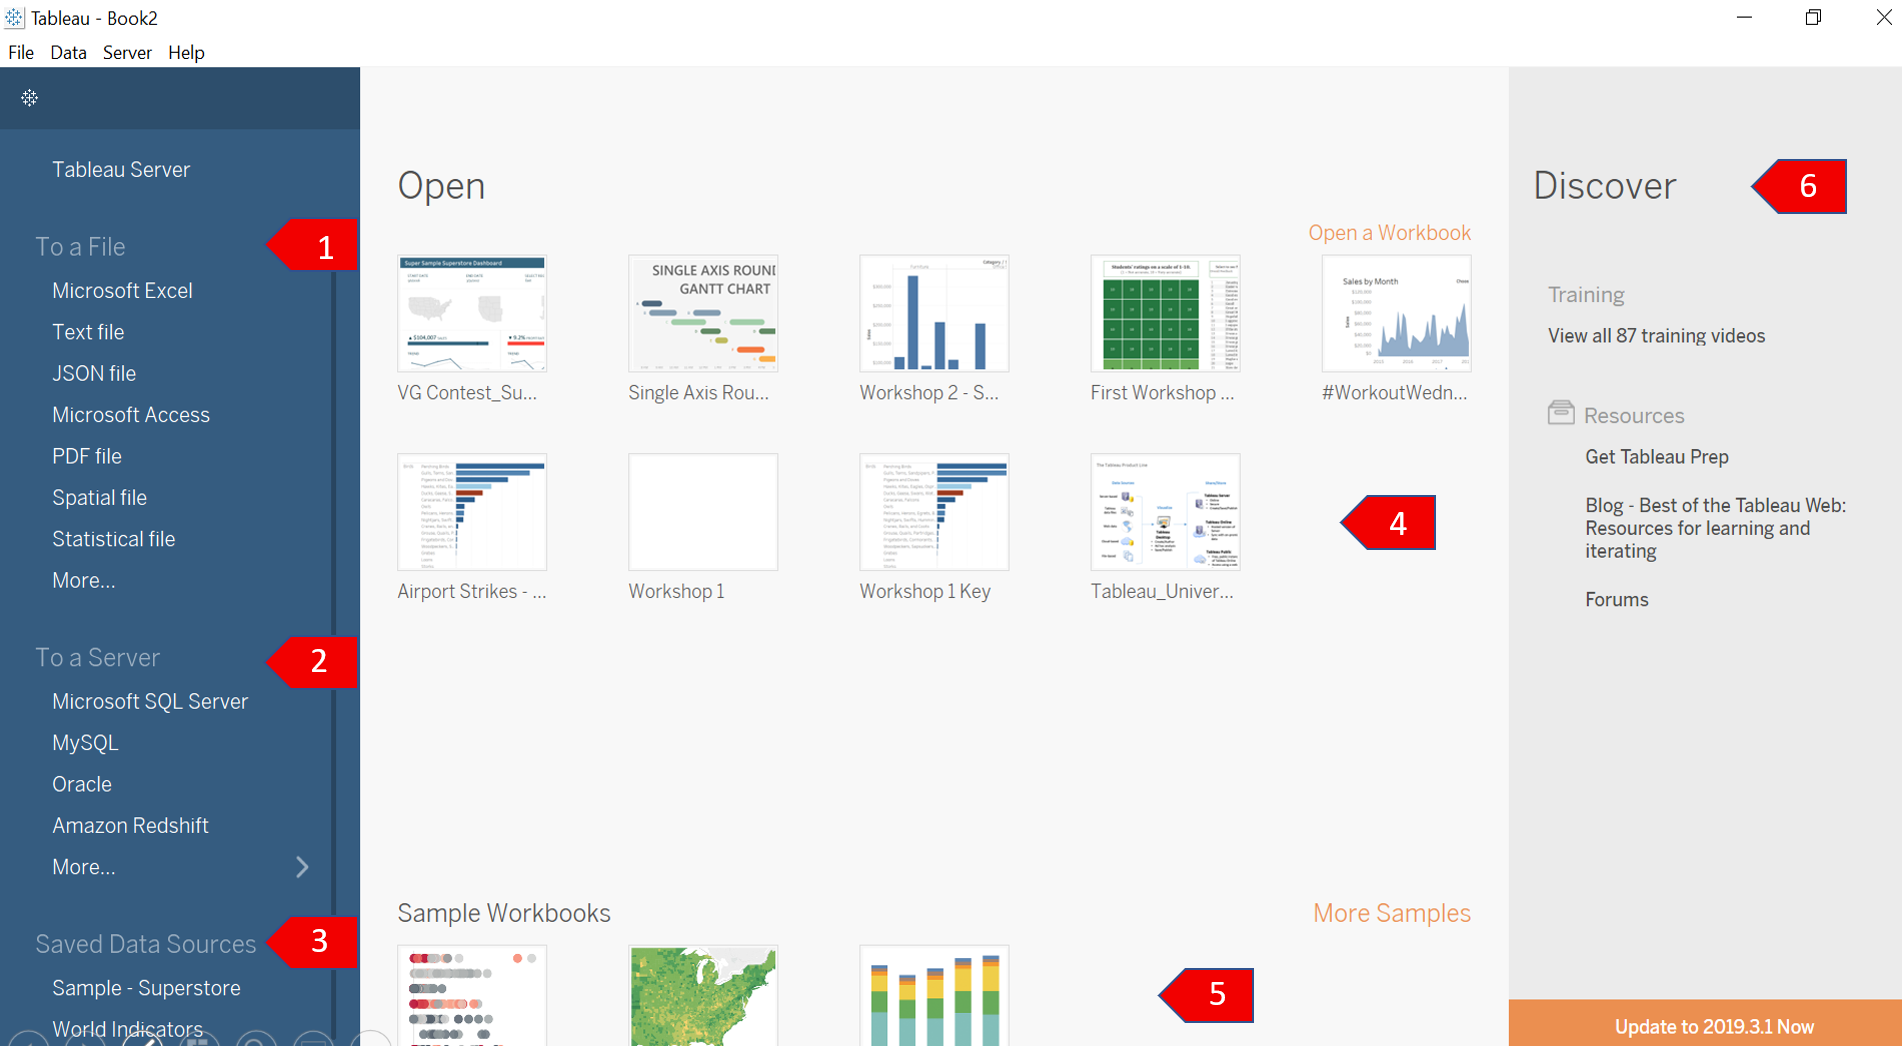Connect to Microsoft SQL Server
1902x1046 pixels.
click(149, 701)
